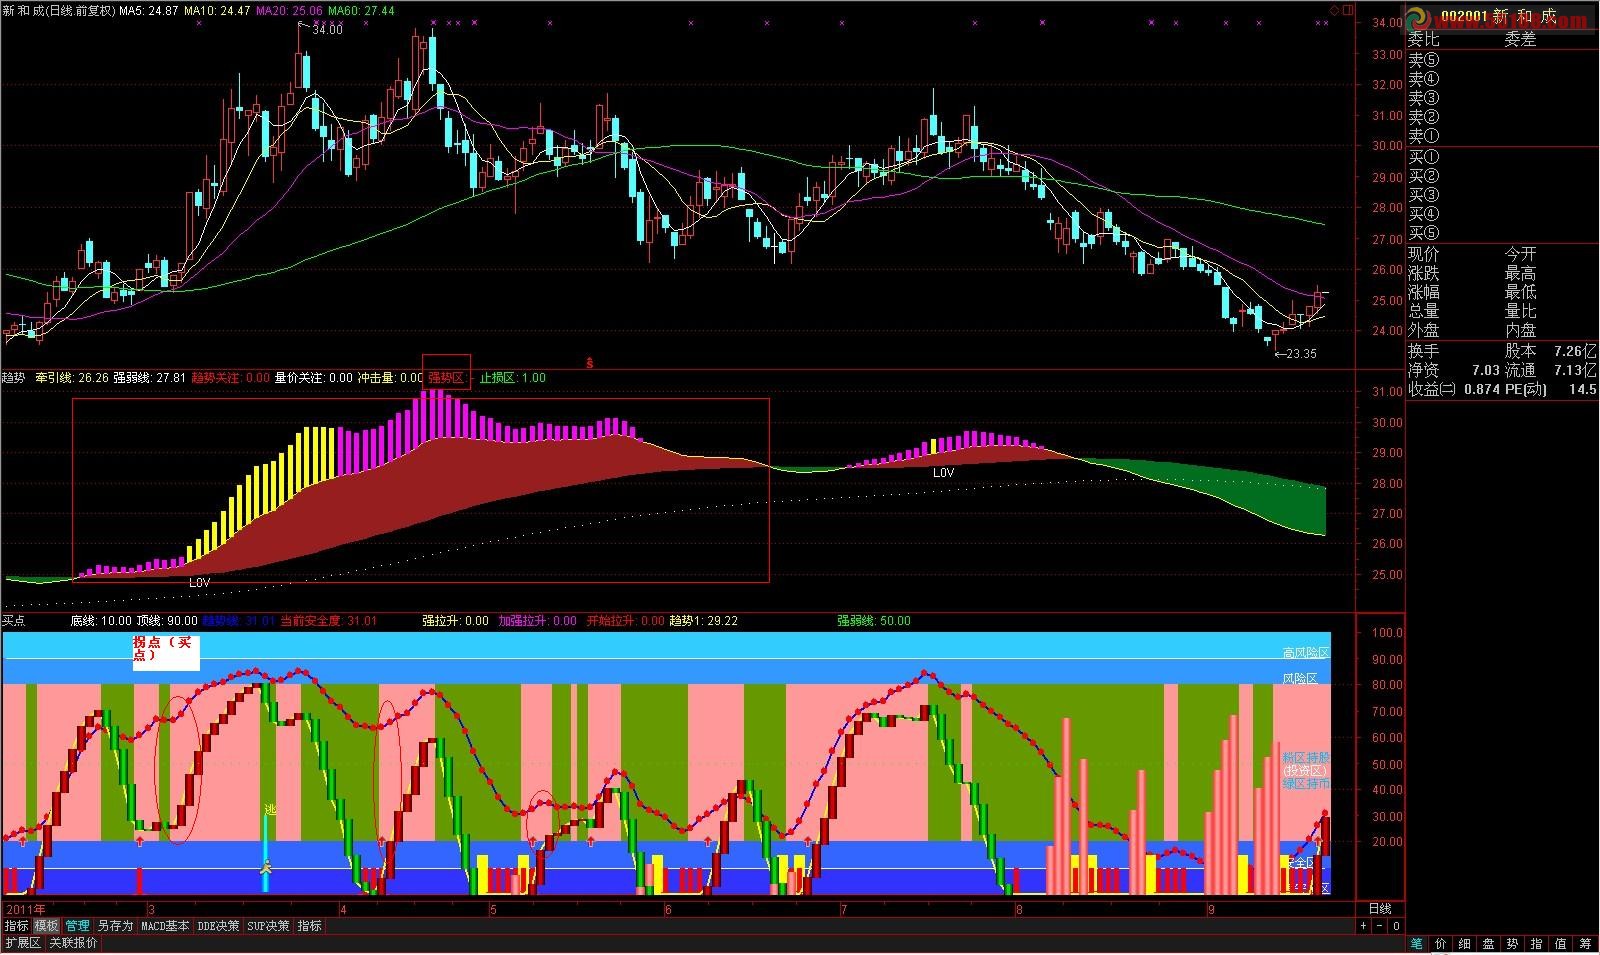This screenshot has height=955, width=1600.
Task: Switch to the 细 tab
Action: tap(1464, 943)
